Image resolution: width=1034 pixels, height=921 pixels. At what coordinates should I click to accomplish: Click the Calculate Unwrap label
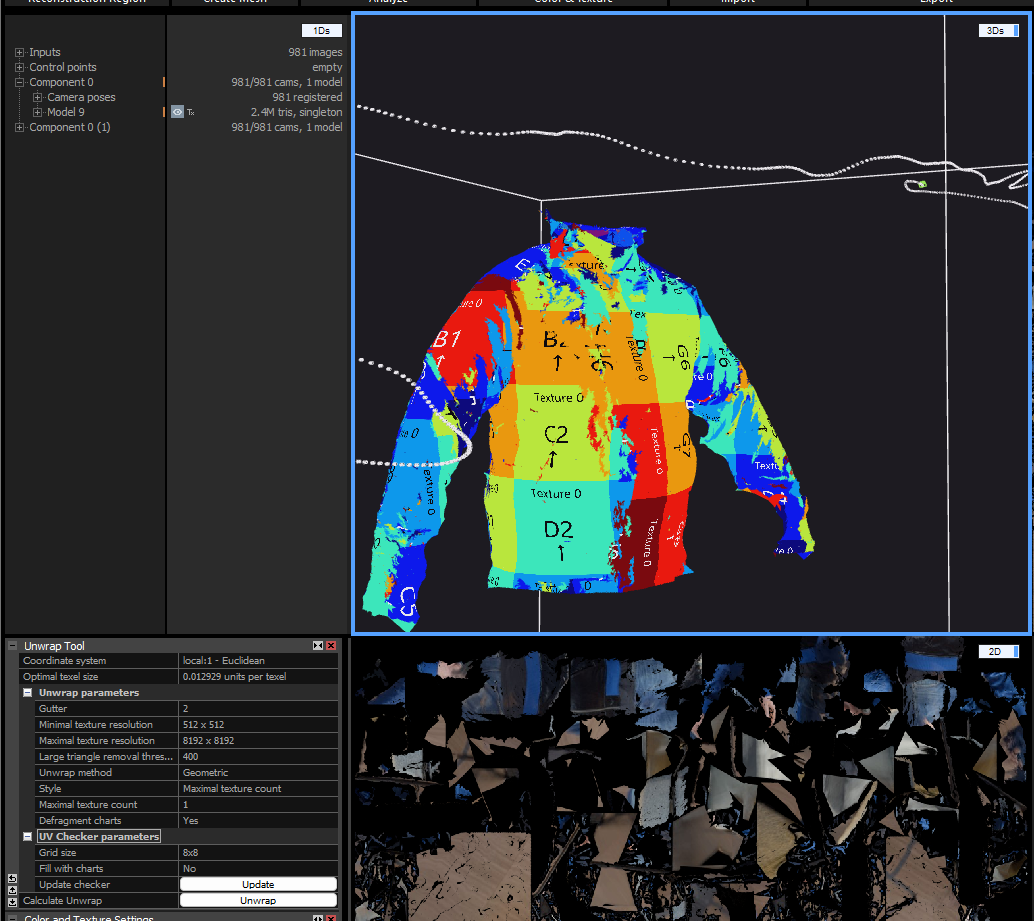(63, 900)
